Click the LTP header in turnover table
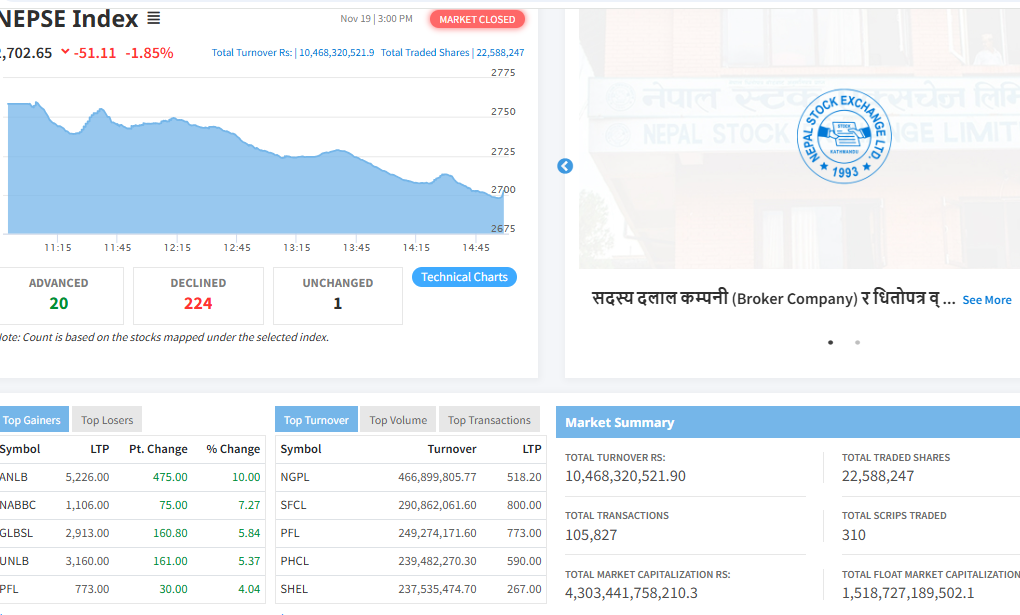The height and width of the screenshot is (615, 1020). point(531,449)
